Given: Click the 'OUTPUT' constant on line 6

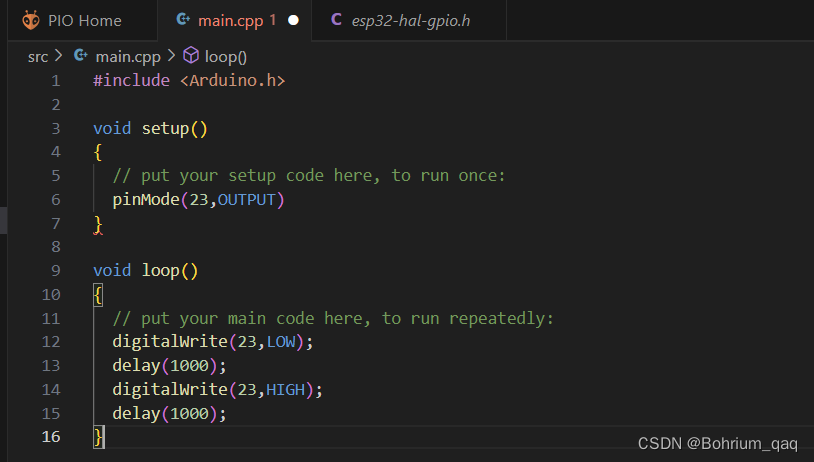Looking at the screenshot, I should 246,200.
